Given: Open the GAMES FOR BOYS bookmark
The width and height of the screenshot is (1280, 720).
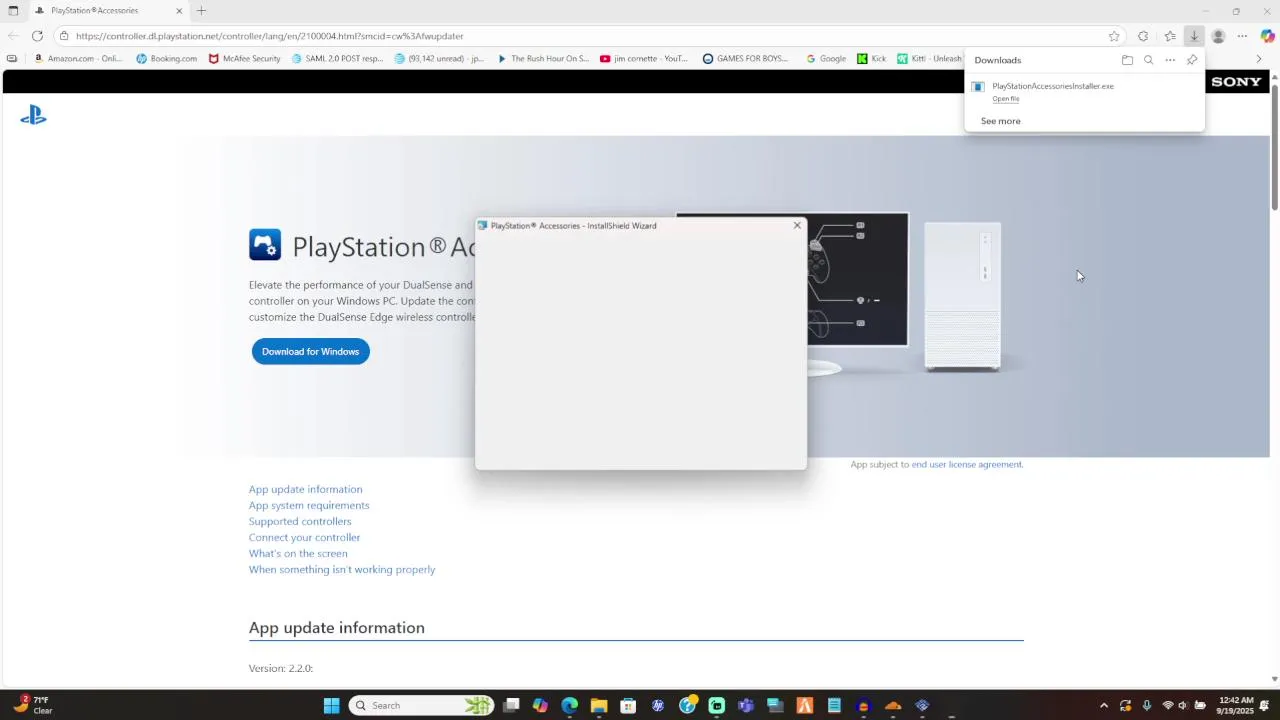Looking at the screenshot, I should tap(746, 59).
